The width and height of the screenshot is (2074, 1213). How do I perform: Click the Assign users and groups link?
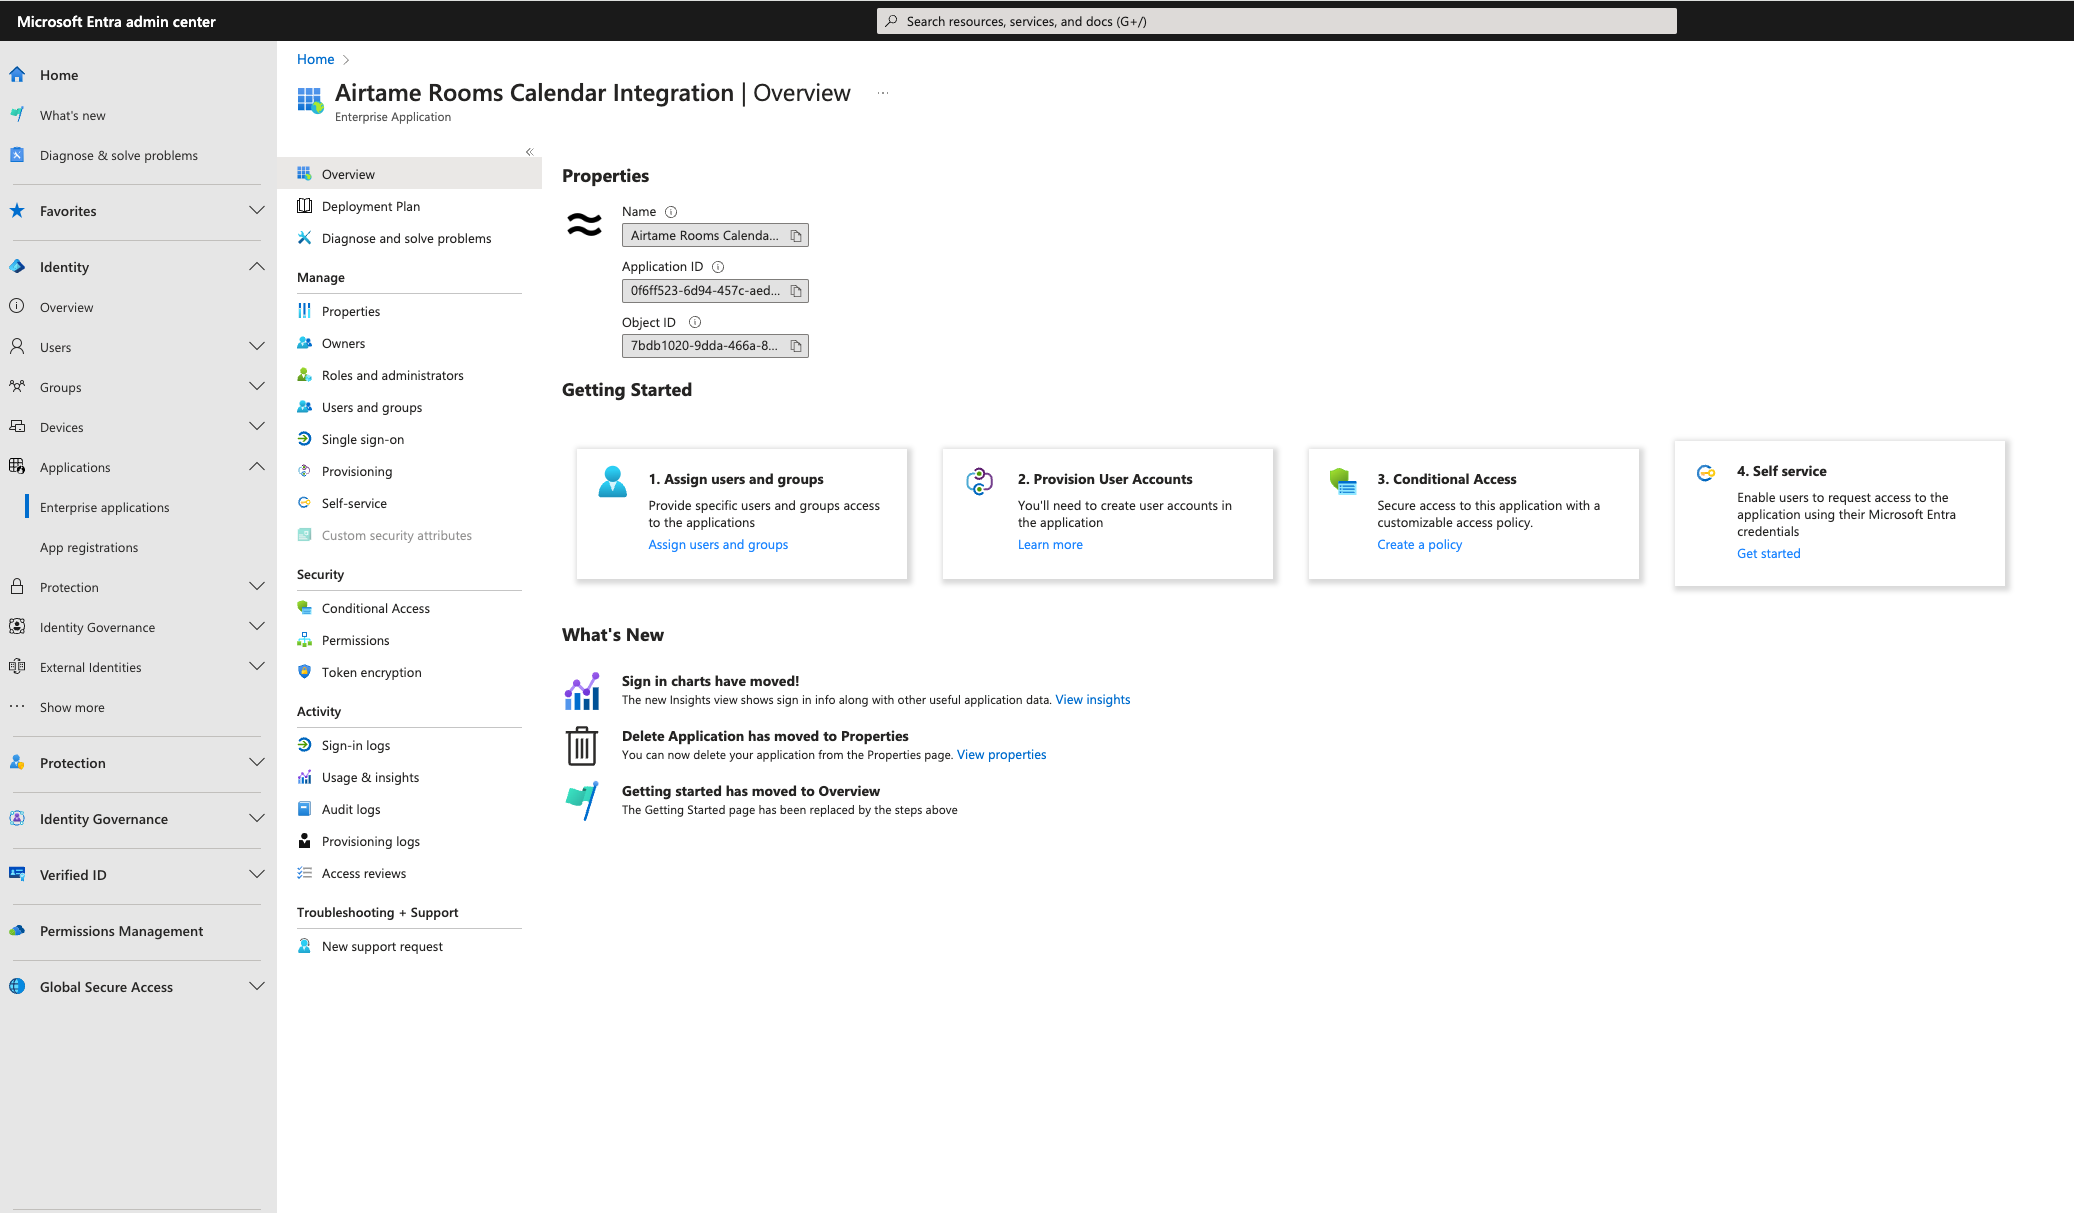tap(718, 545)
